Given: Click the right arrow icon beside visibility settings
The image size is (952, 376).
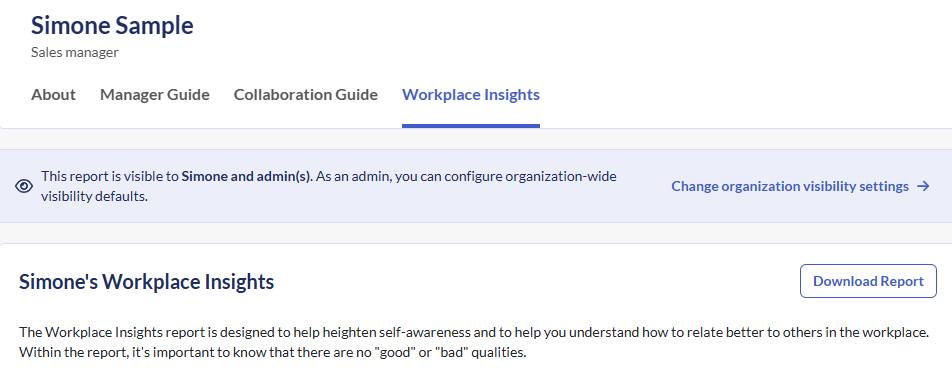Looking at the screenshot, I should pos(923,186).
